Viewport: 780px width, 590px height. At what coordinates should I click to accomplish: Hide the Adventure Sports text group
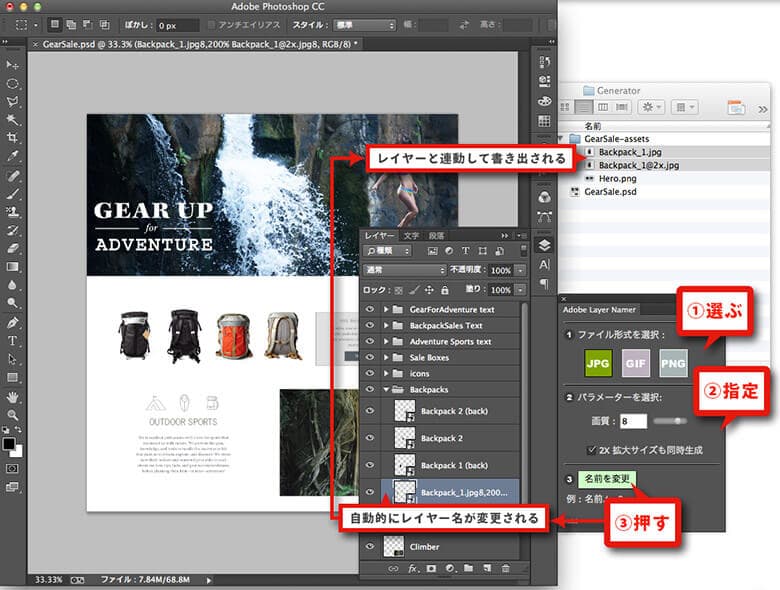370,341
